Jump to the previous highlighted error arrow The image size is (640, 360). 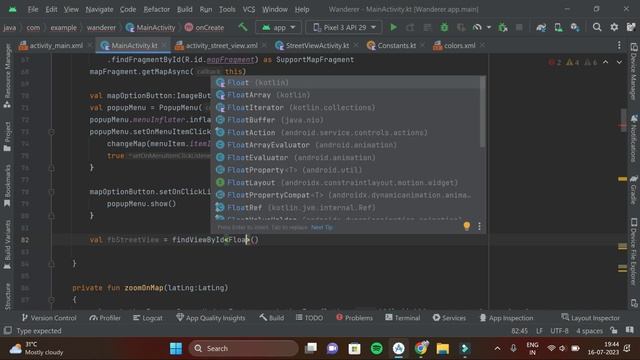(x=606, y=62)
